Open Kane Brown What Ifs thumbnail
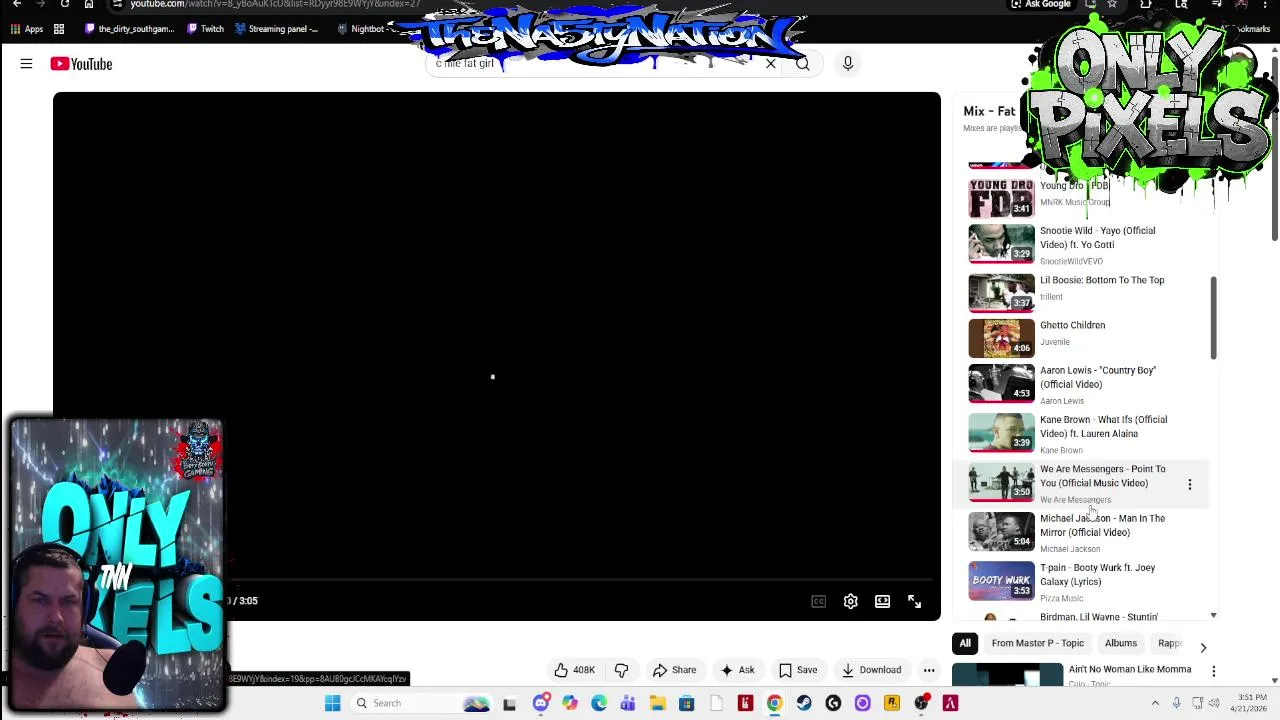This screenshot has height=720, width=1280. [x=1001, y=432]
